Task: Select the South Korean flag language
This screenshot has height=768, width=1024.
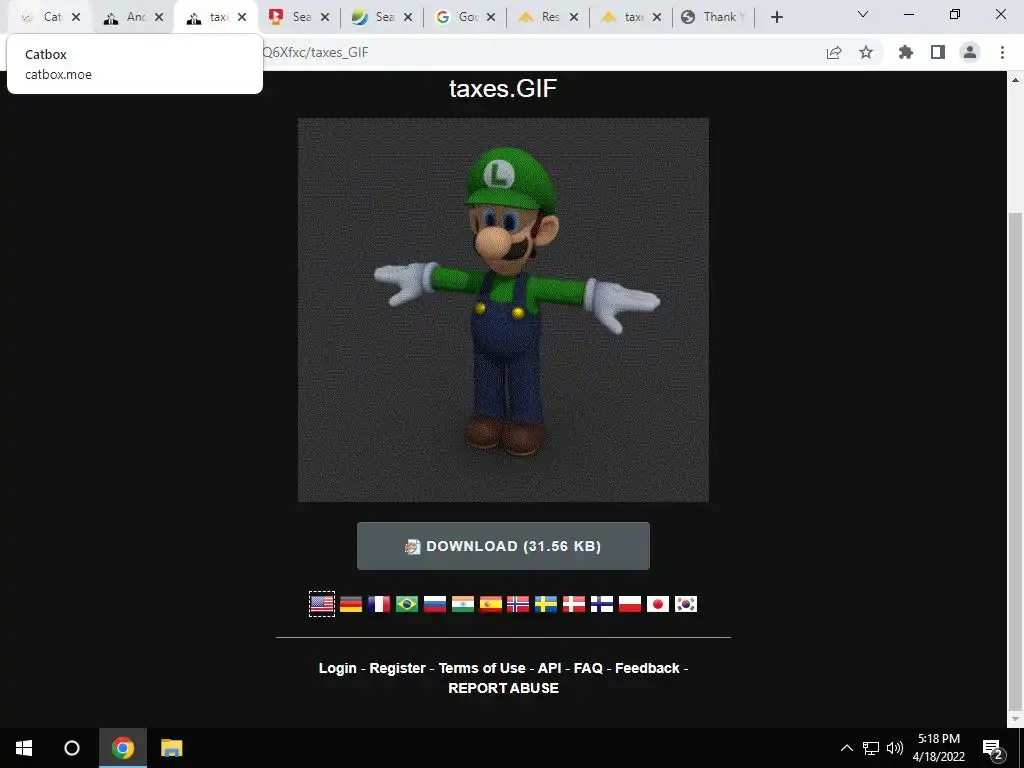Action: (x=686, y=604)
